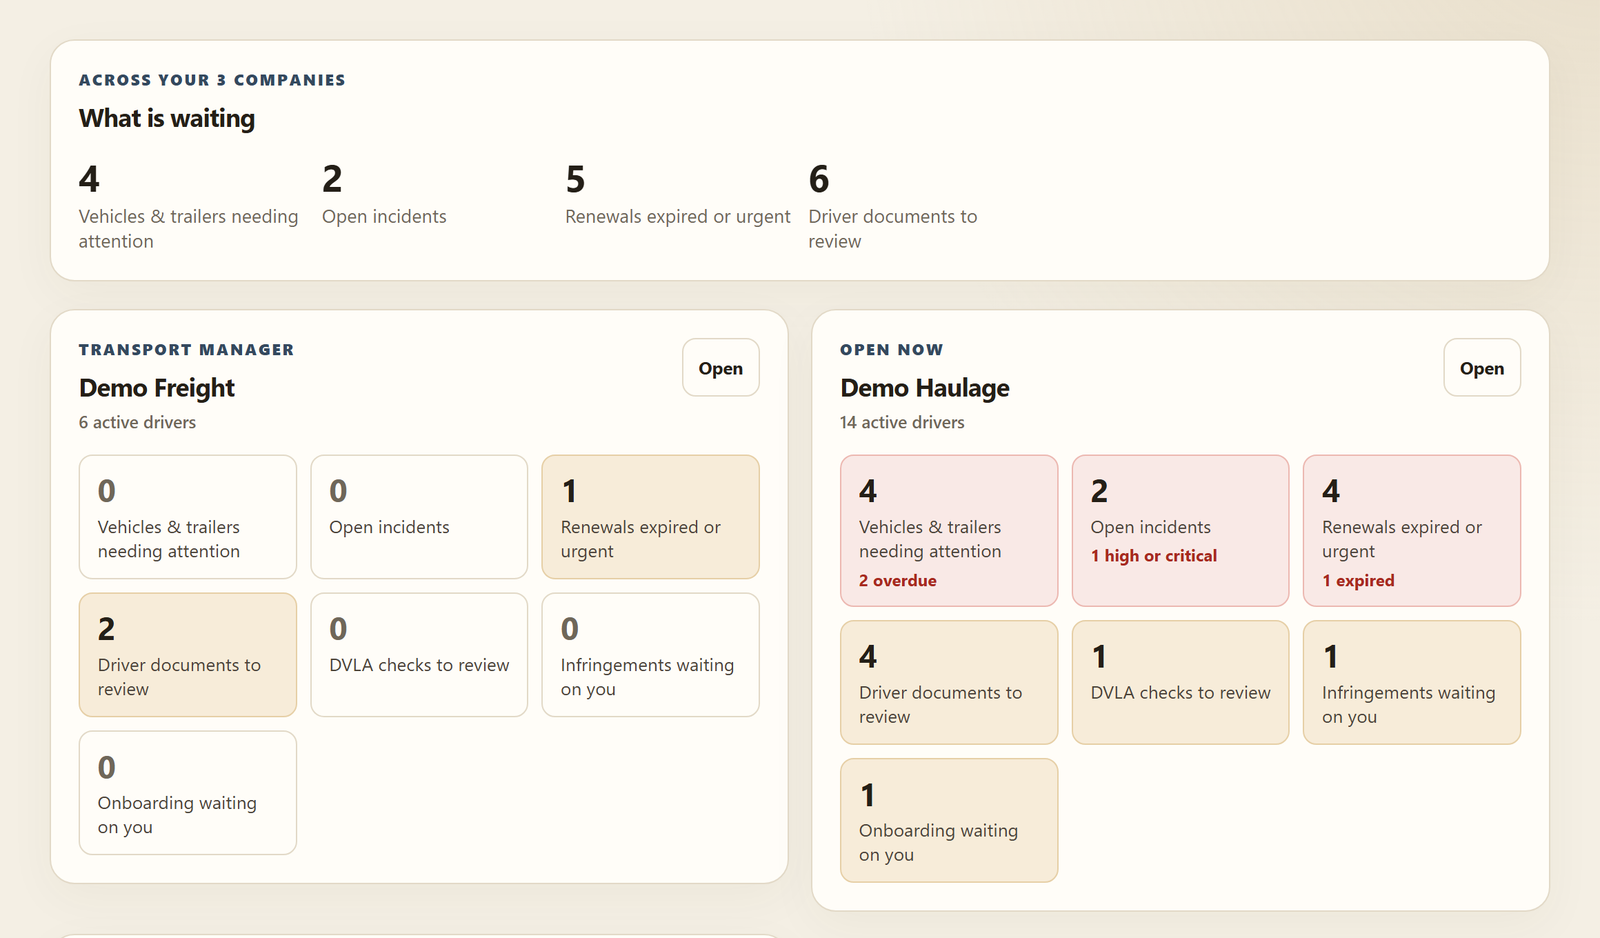The height and width of the screenshot is (938, 1600).
Task: Select Demo Freight's Open incidents tile
Action: (x=419, y=517)
